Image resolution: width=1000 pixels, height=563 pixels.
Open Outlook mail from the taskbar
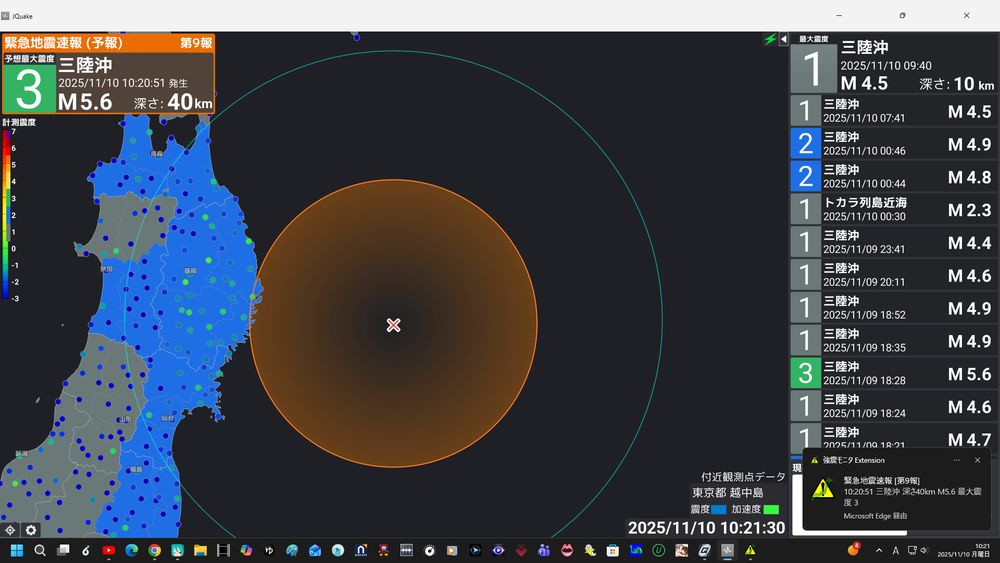coord(315,550)
